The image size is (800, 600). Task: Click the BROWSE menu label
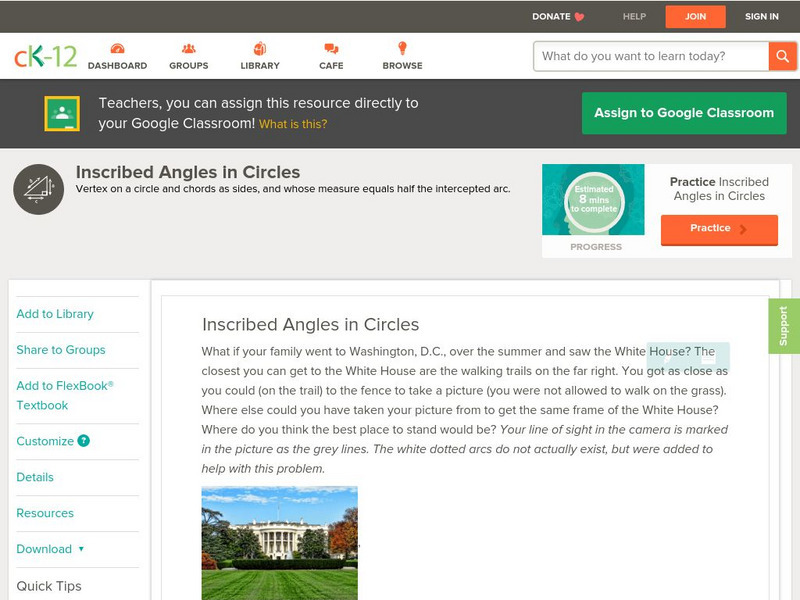pyautogui.click(x=403, y=66)
